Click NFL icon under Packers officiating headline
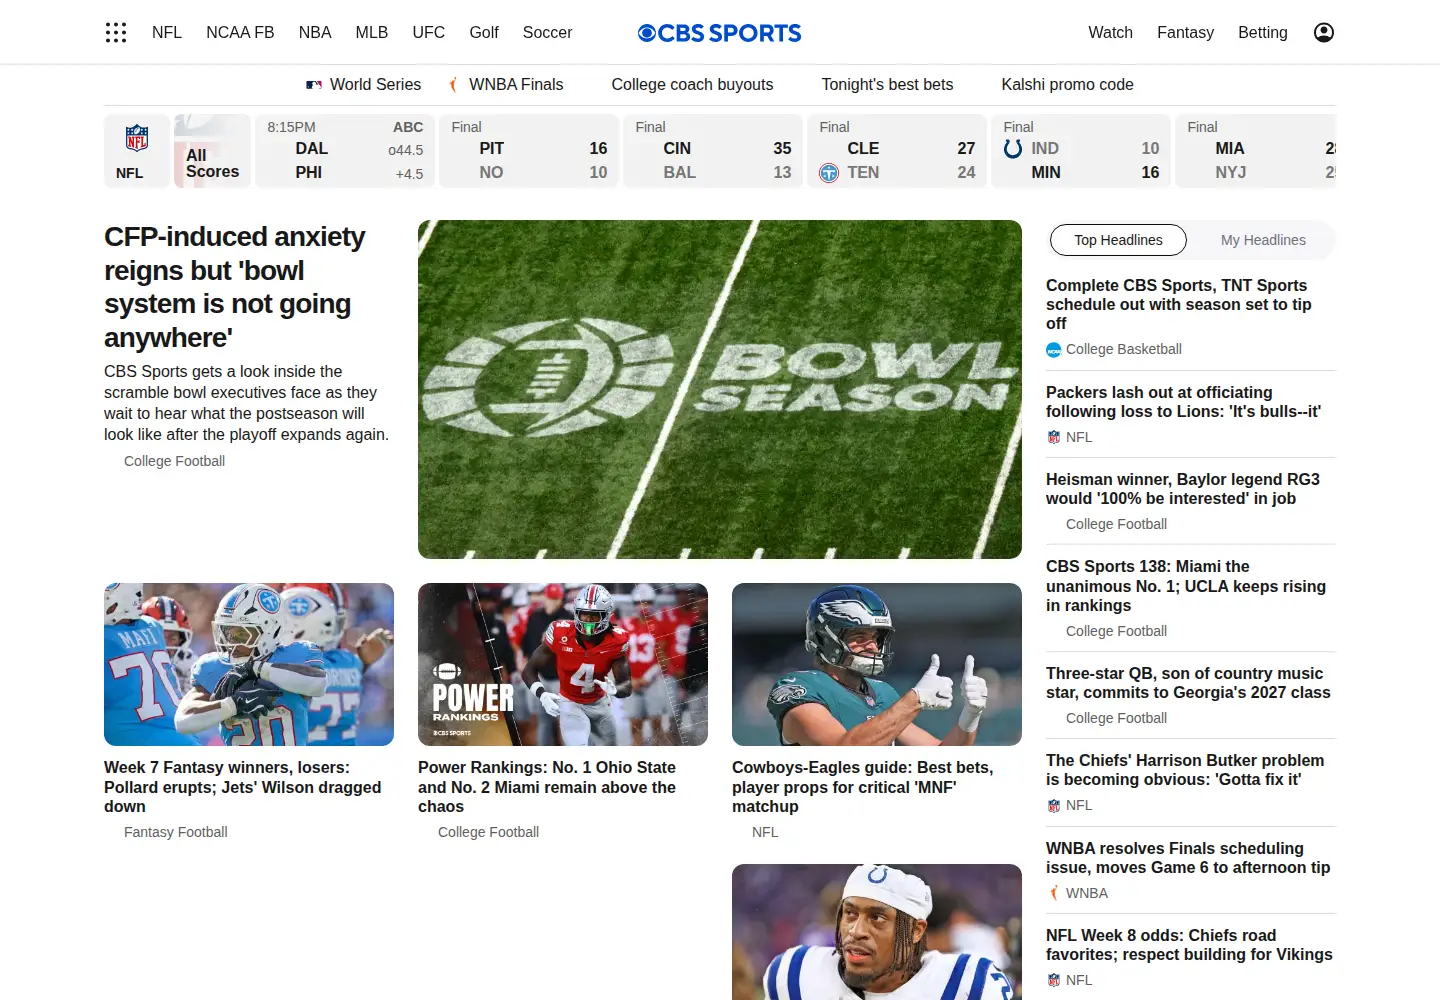 coord(1054,437)
